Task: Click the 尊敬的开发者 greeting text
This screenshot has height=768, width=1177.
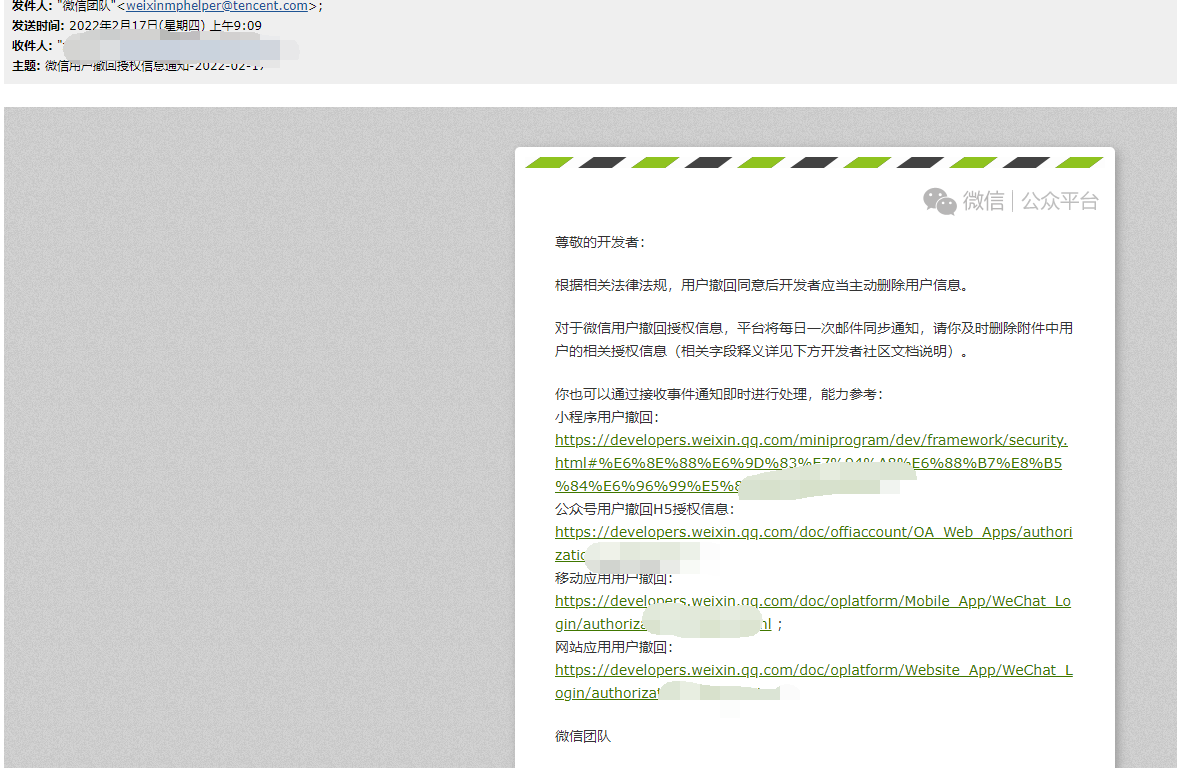Action: click(x=600, y=242)
